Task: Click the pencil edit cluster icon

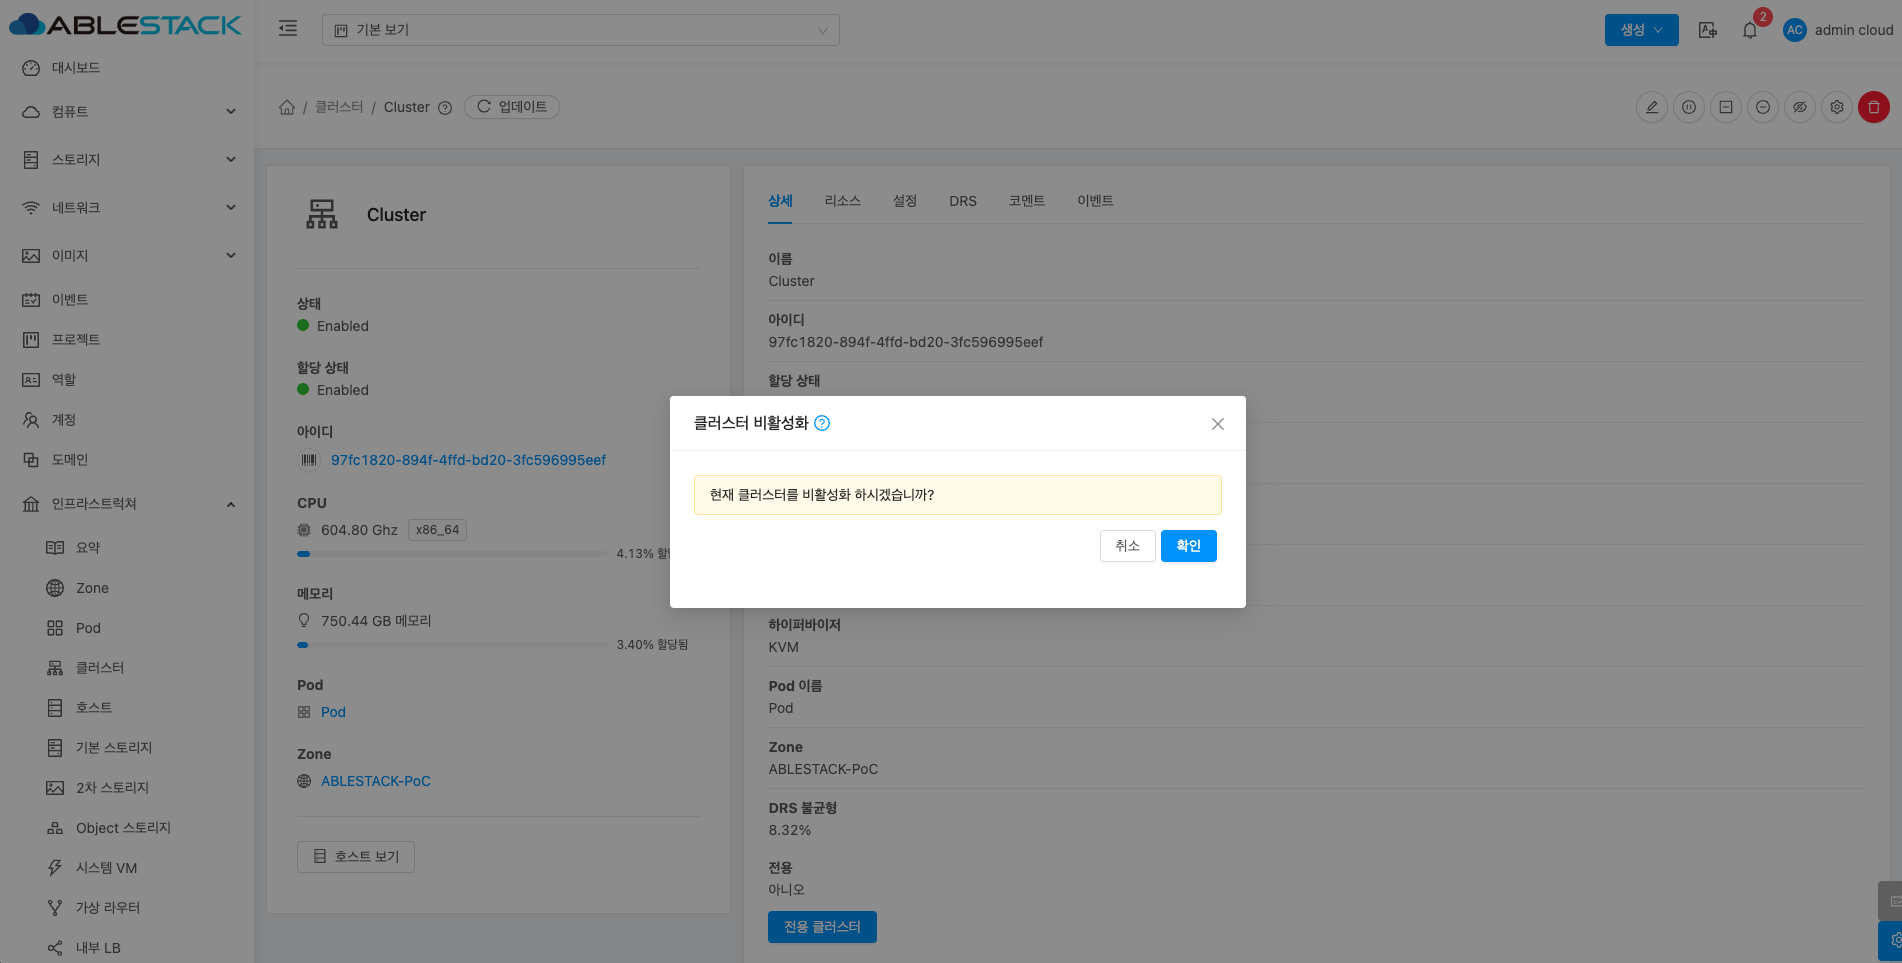Action: (x=1651, y=107)
